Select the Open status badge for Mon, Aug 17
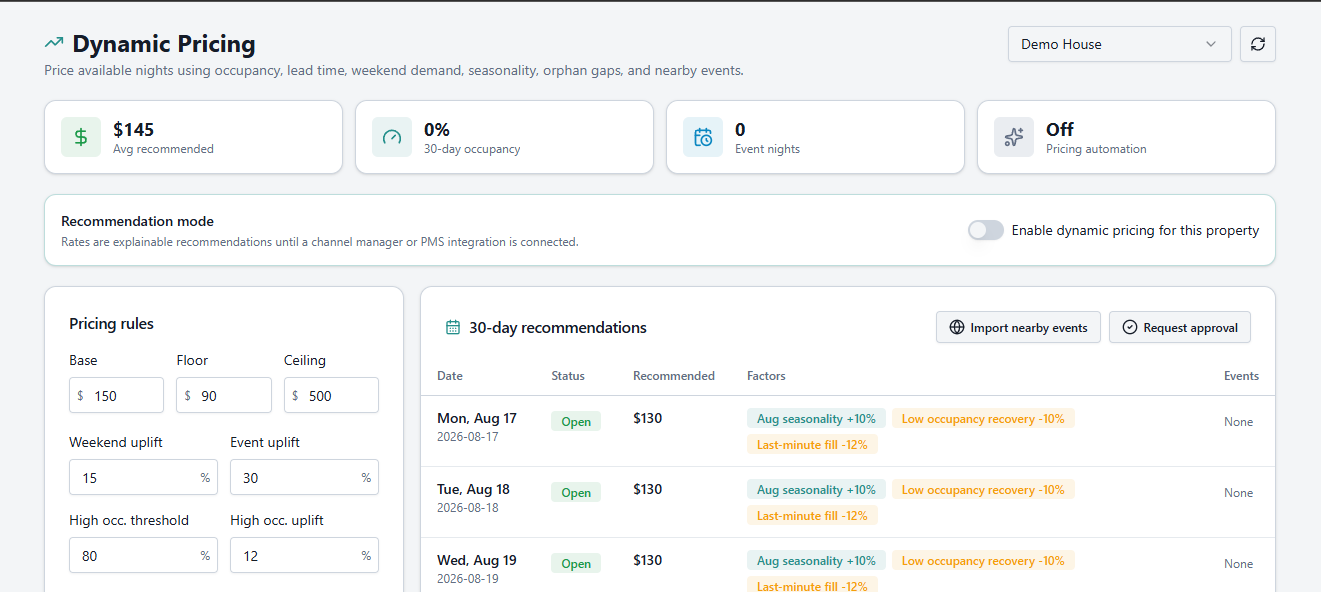Screen dimensions: 1321x592 click(576, 421)
